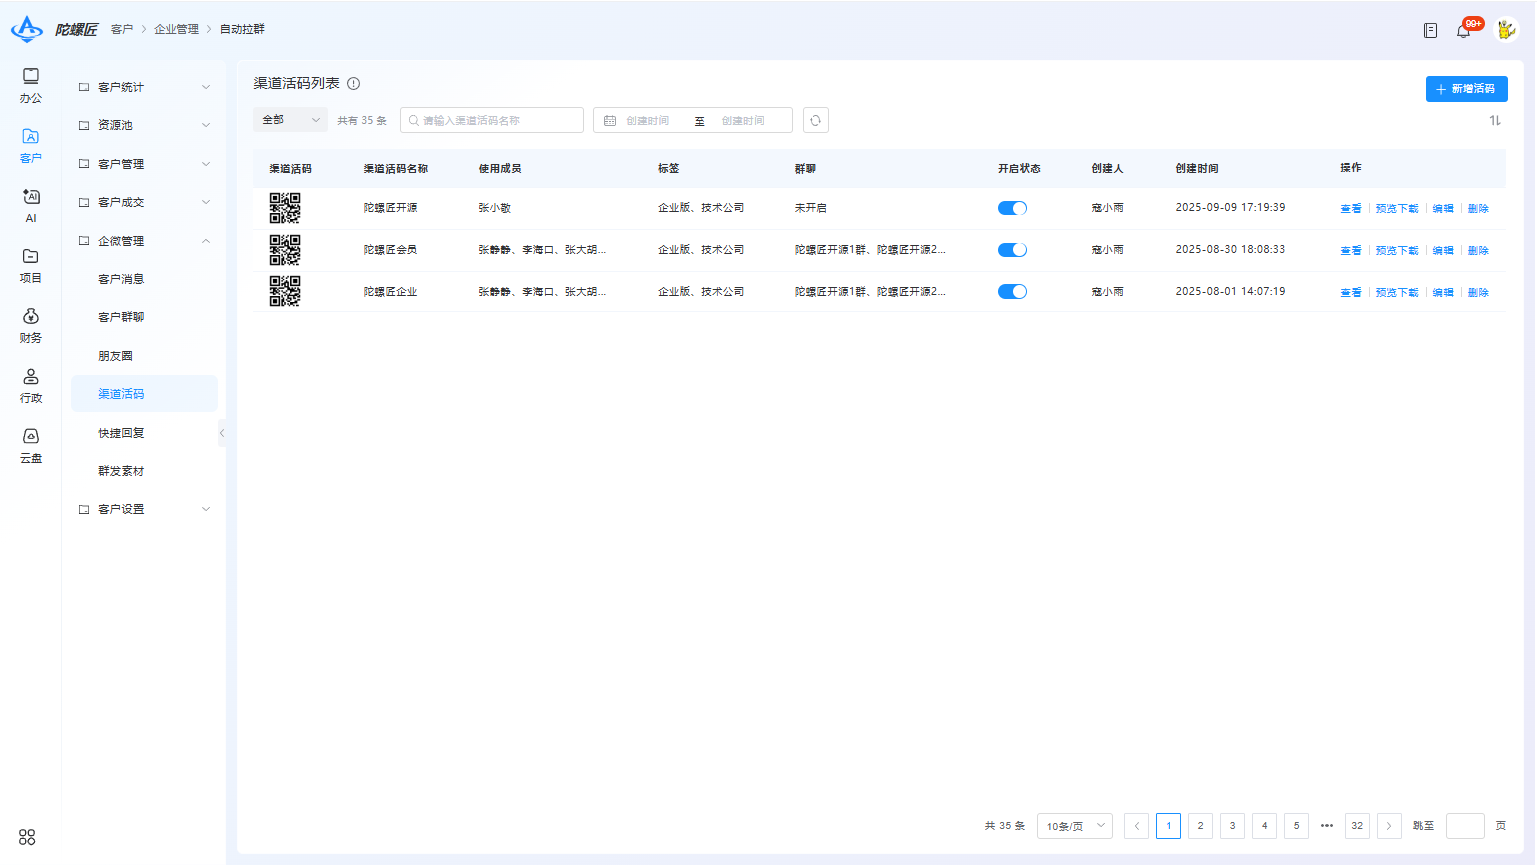Viewport: 1537px width, 866px height.
Task: Open the QR code for 陀螺匠企业
Action: pos(285,291)
